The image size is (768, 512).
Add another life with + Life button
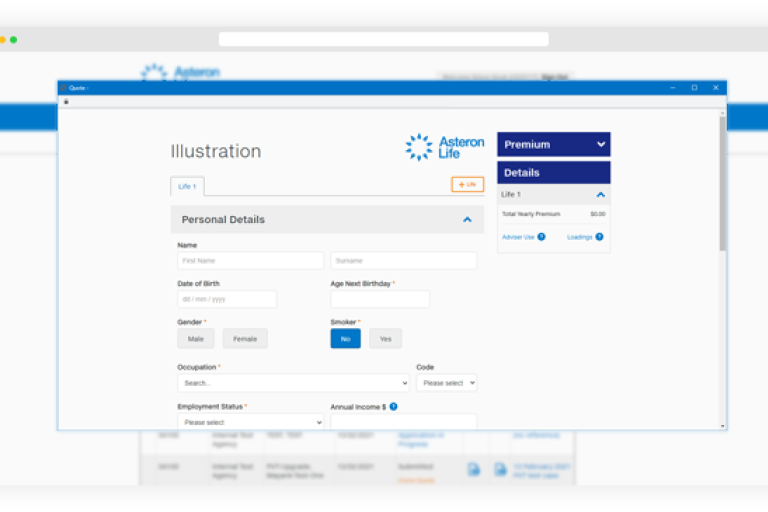point(467,185)
